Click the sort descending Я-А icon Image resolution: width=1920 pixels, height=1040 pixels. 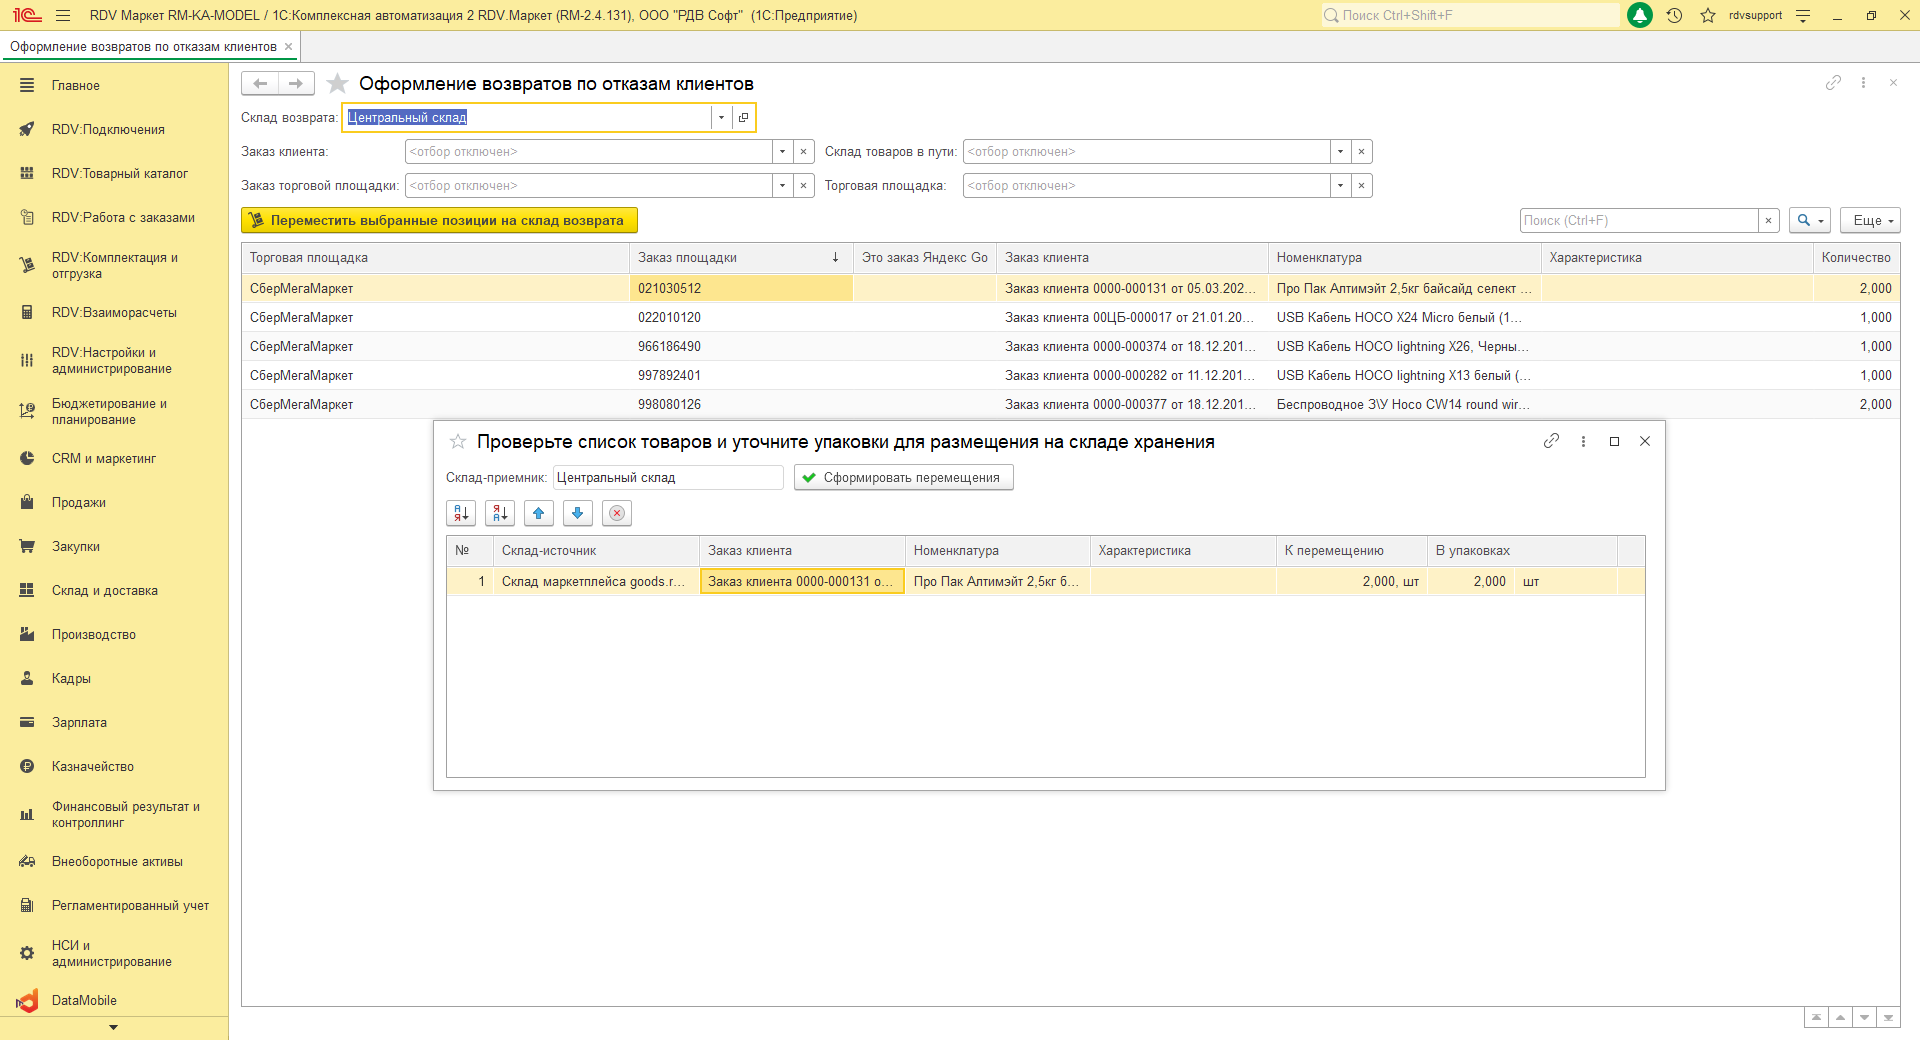tap(500, 513)
